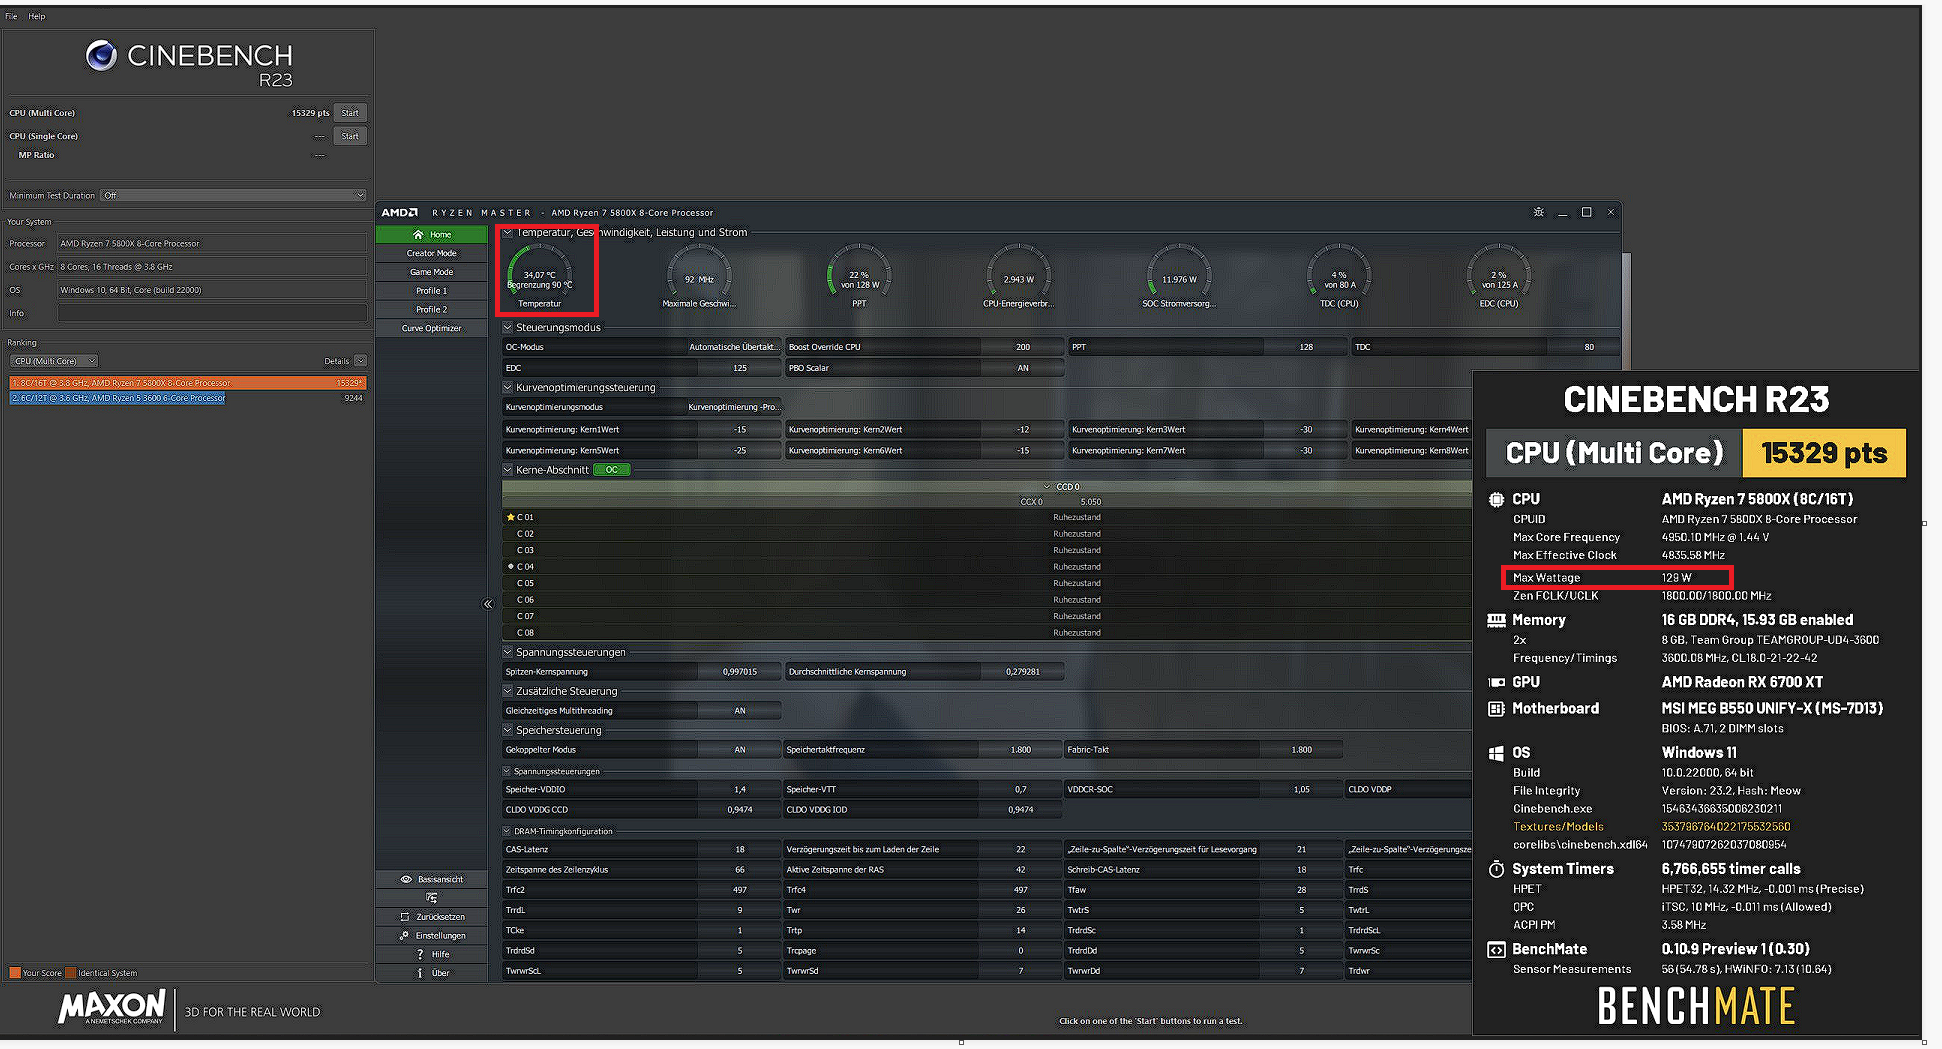This screenshot has height=1049, width=1942.
Task: Toggle Gleichzeitiges Multithreading AN value
Action: click(x=740, y=711)
